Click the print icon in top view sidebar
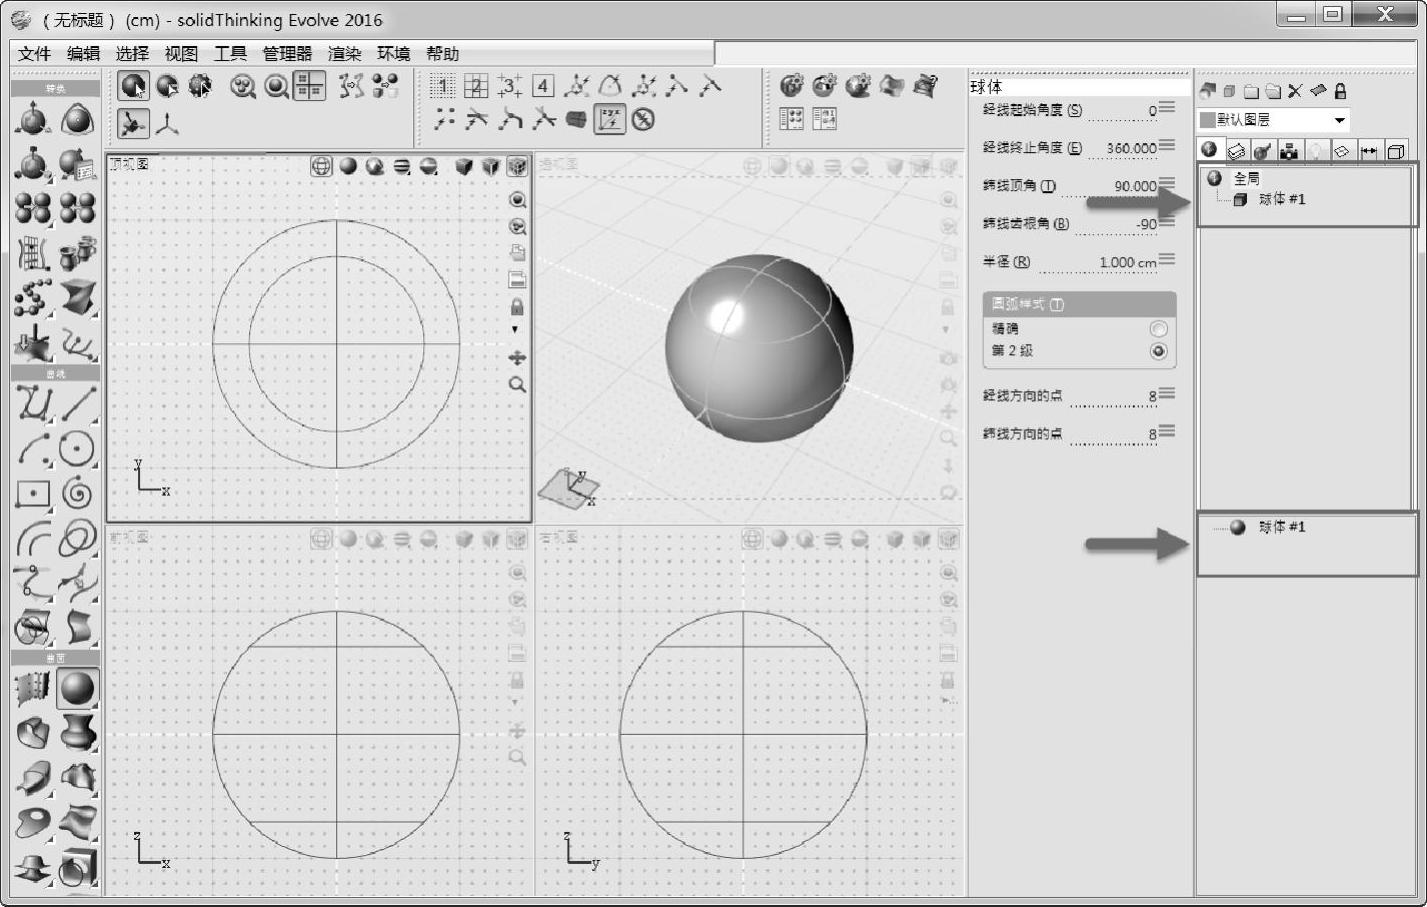This screenshot has width=1427, height=907. coord(517,253)
